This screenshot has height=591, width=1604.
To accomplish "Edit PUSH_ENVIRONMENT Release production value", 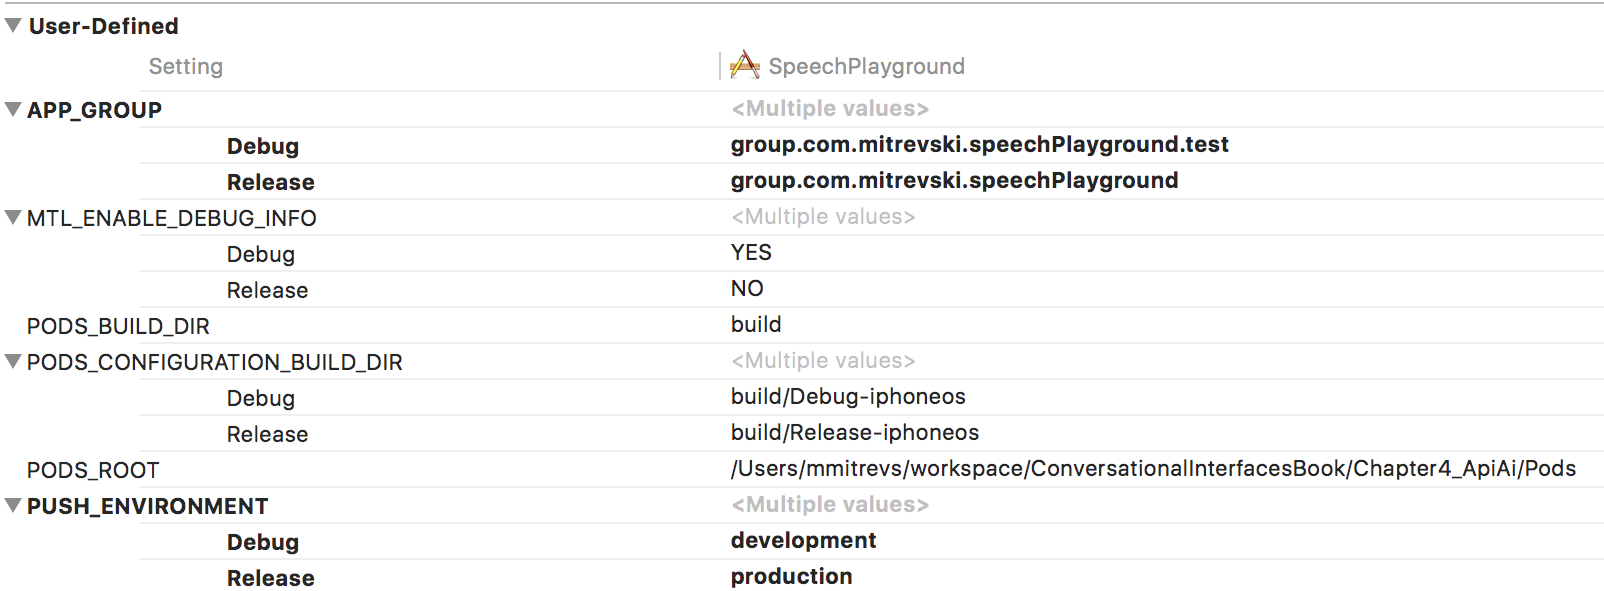I will point(791,577).
